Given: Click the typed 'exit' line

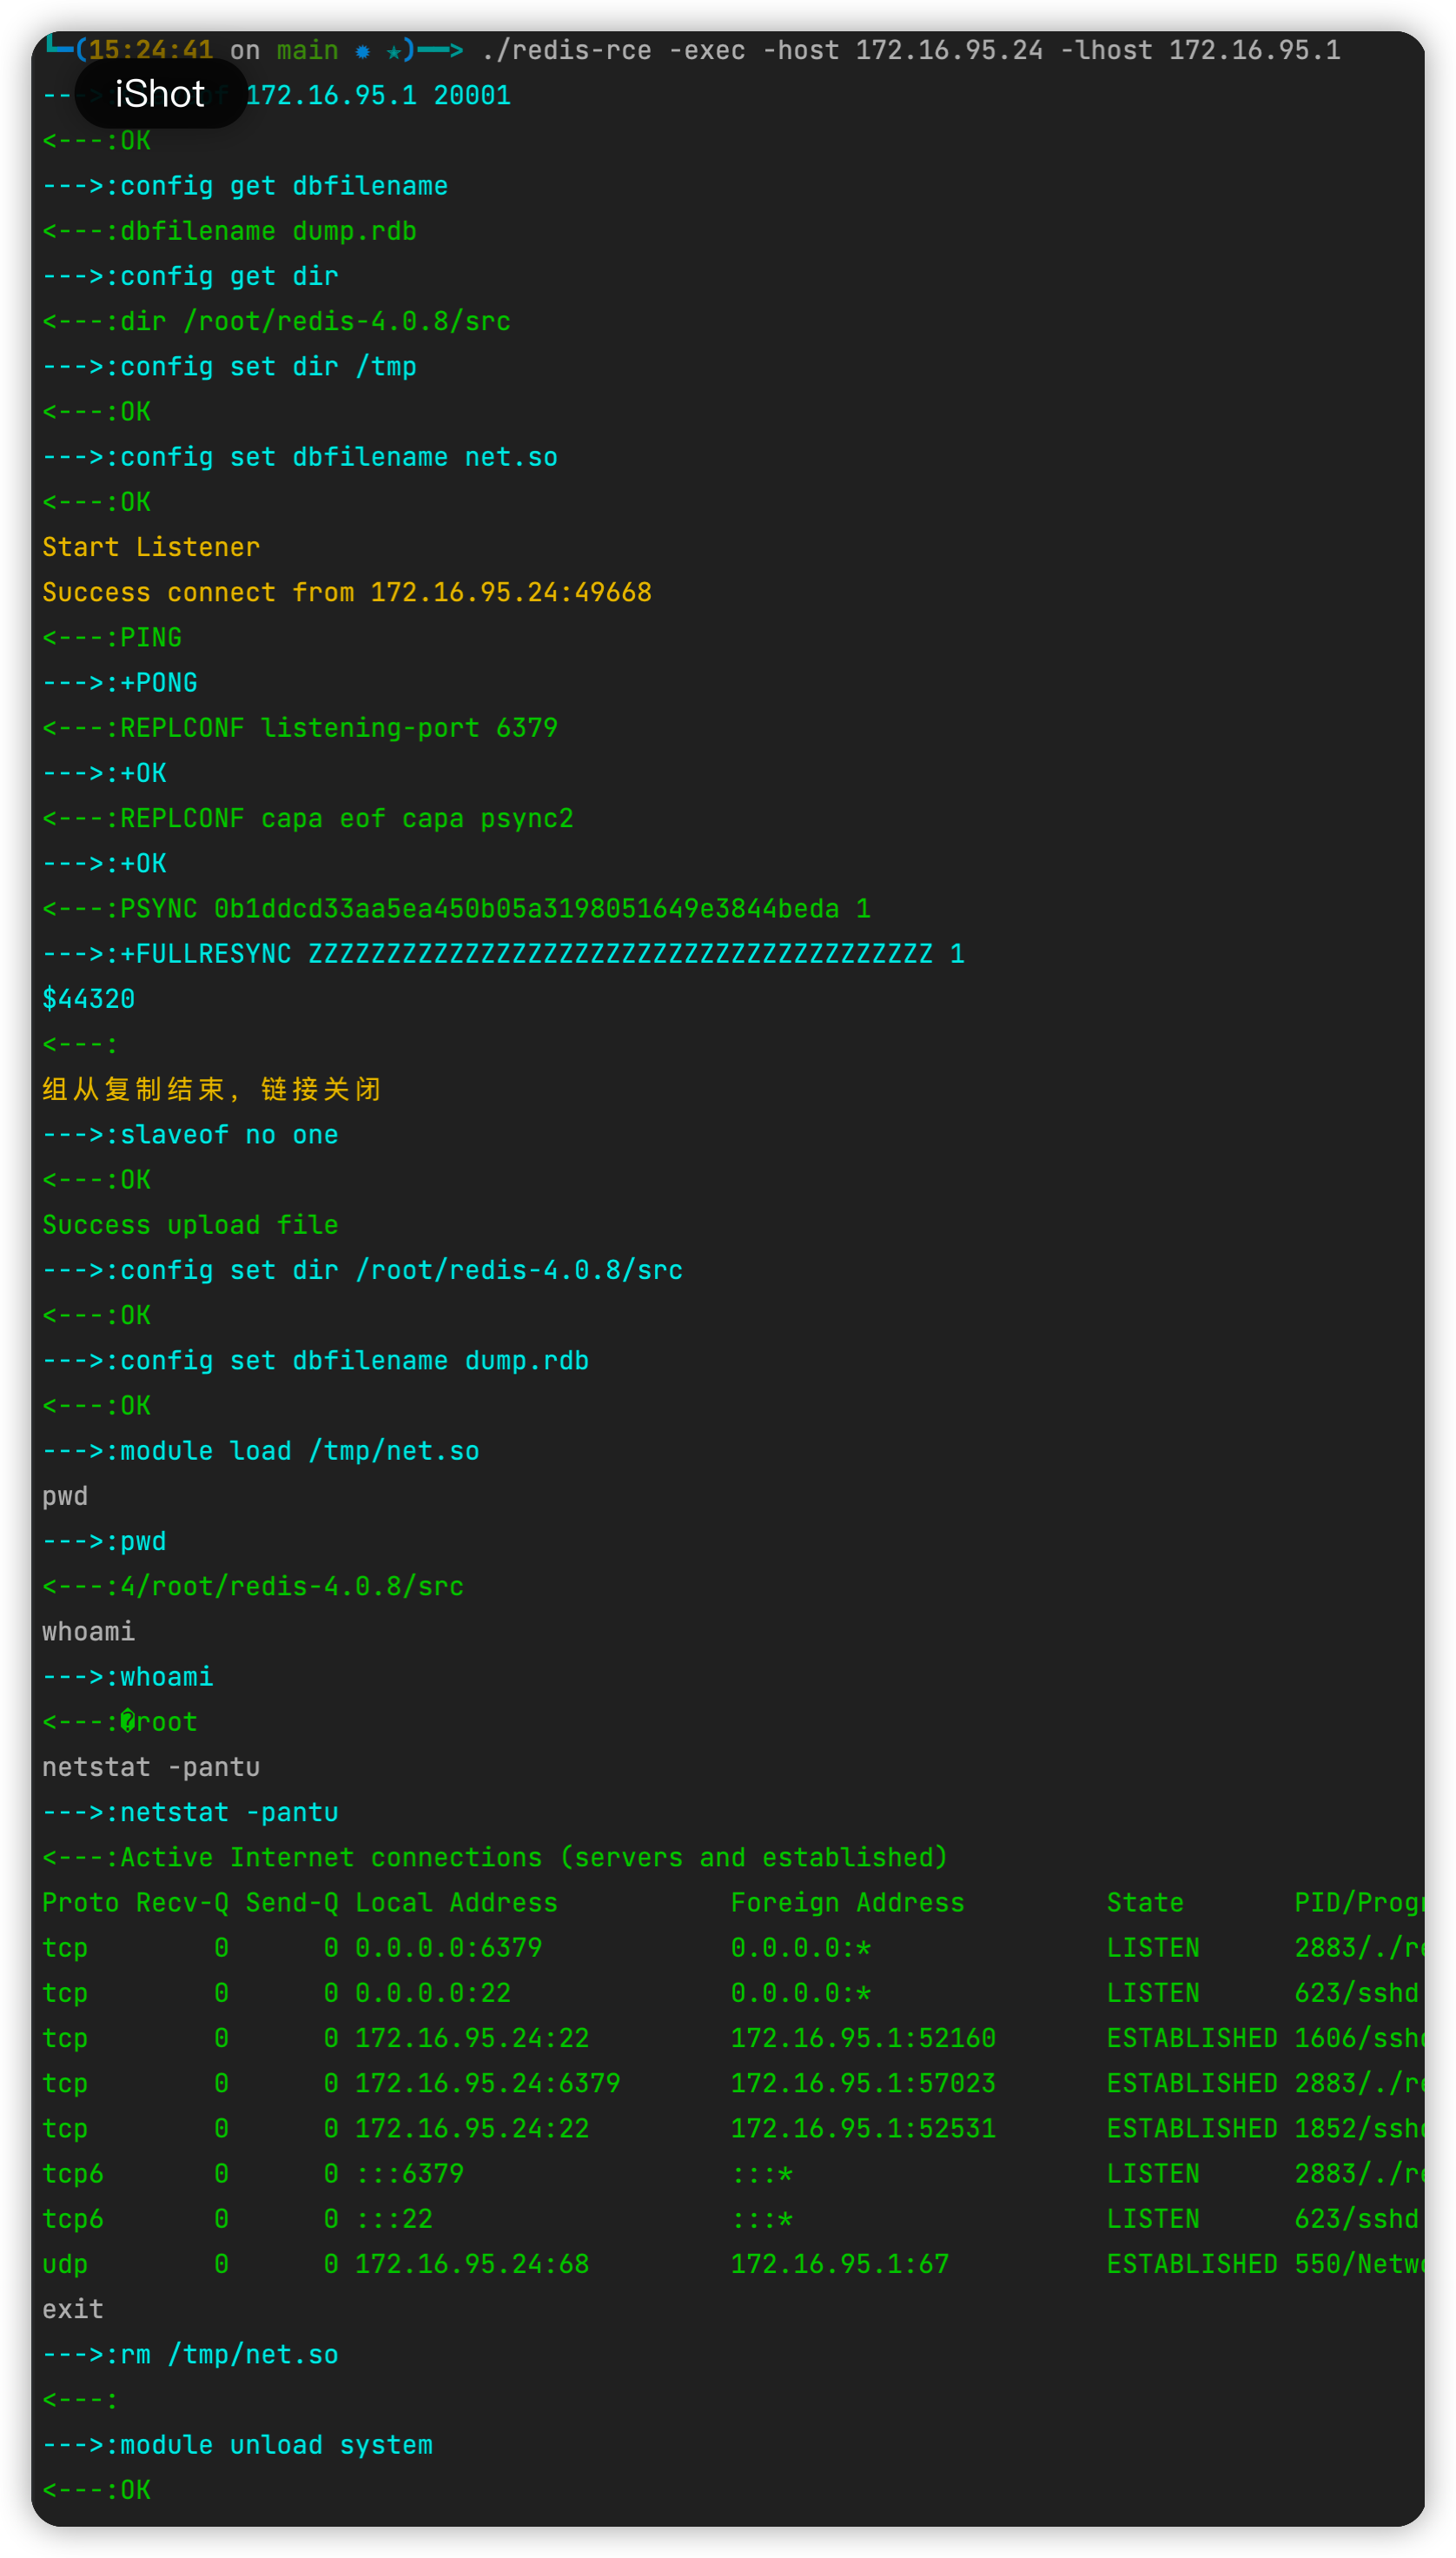Looking at the screenshot, I should pos(73,2308).
